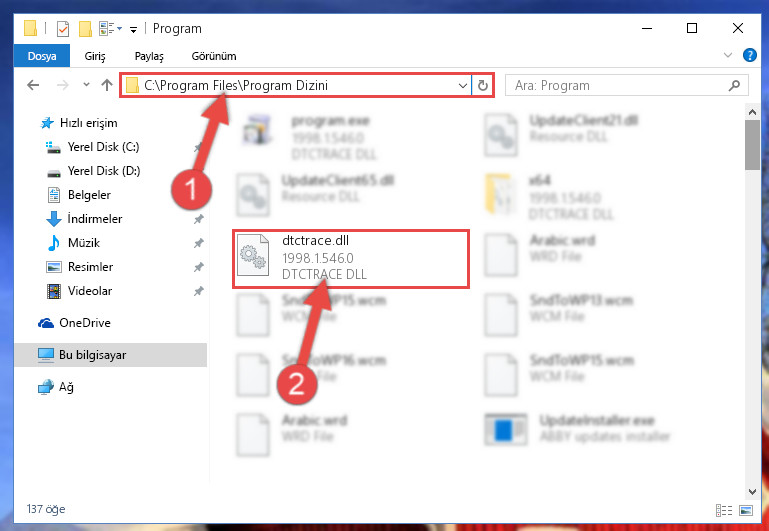Select the program.exe file
The width and height of the screenshot is (769, 531).
coord(310,137)
